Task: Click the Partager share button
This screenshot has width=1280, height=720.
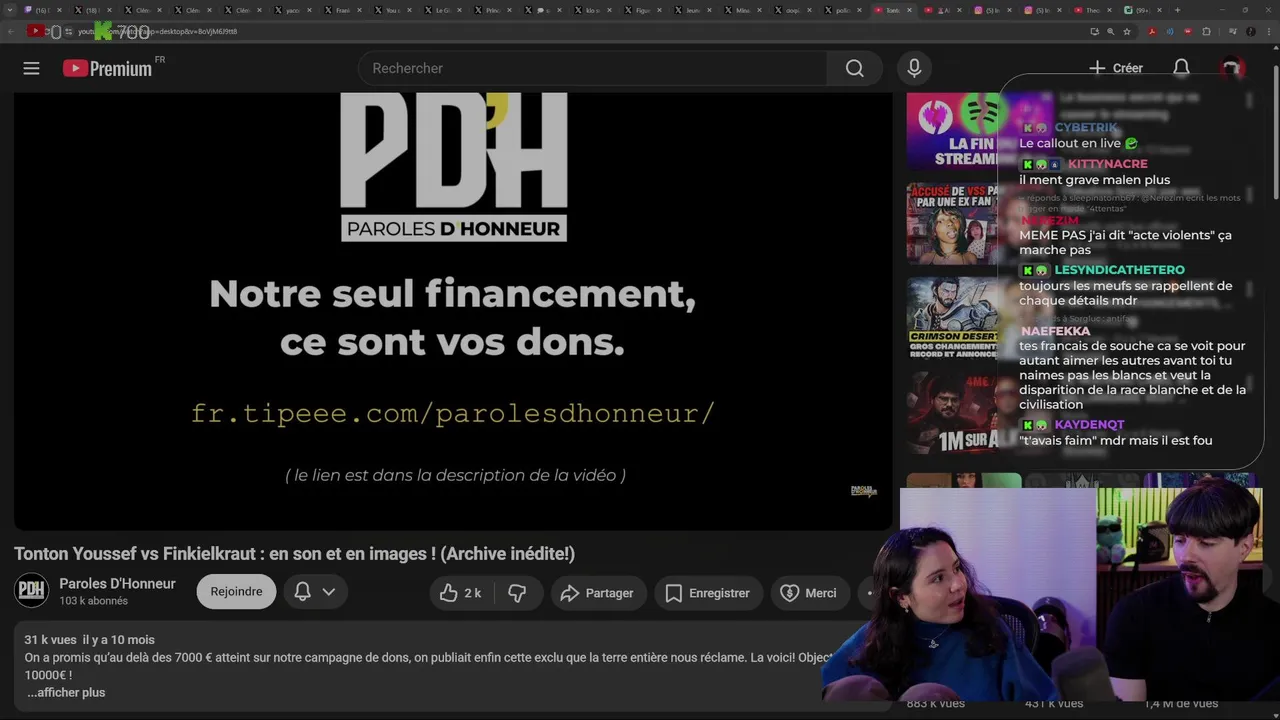Action: [x=597, y=593]
